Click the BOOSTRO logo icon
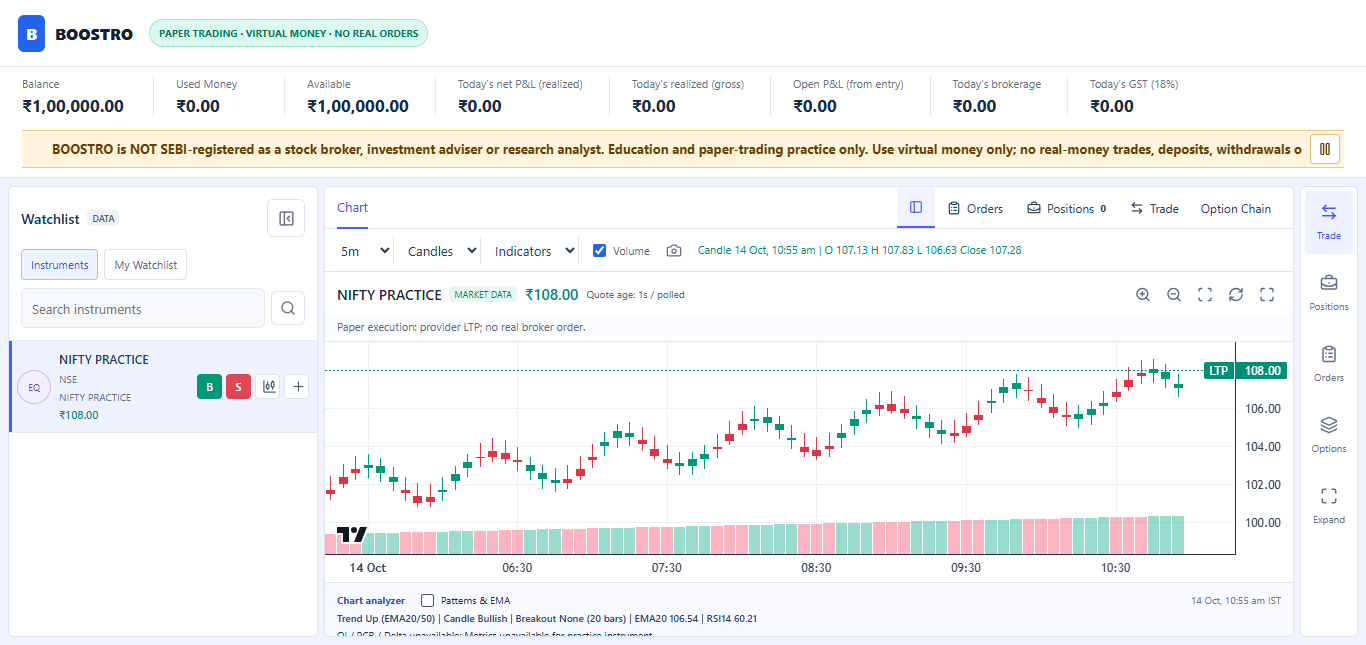This screenshot has height=645, width=1366. tap(32, 33)
